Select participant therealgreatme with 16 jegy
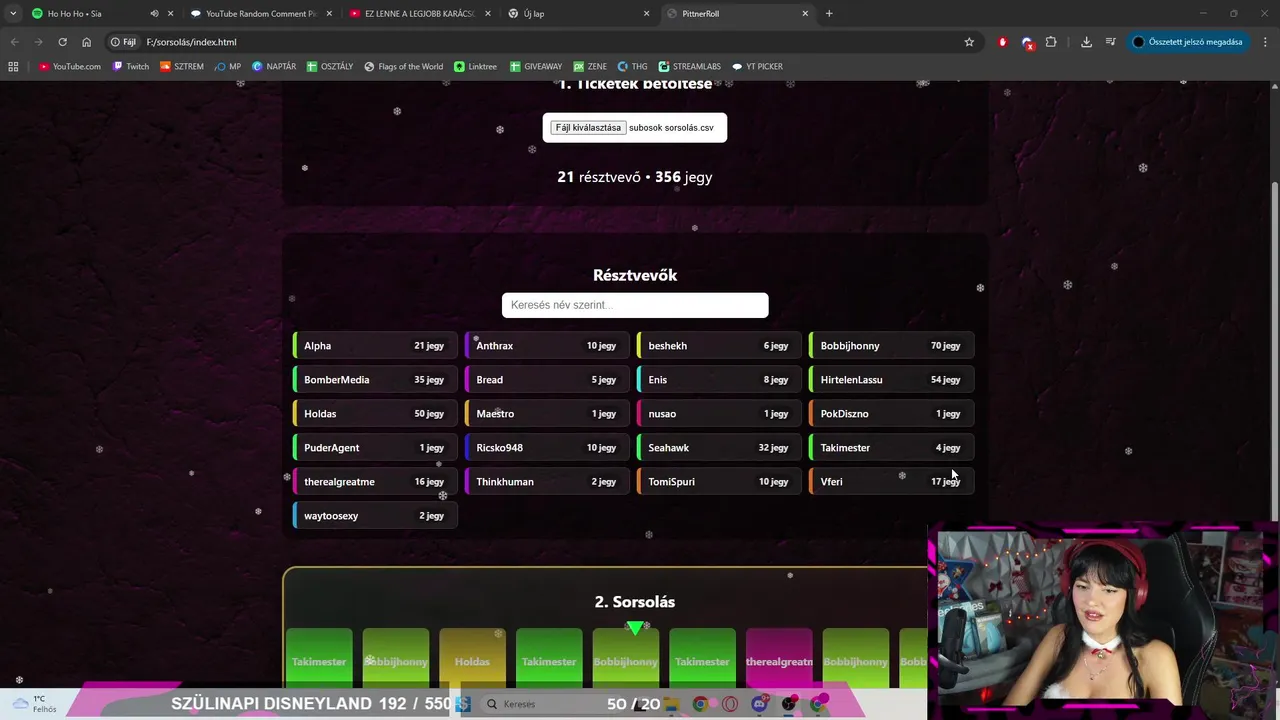Image resolution: width=1280 pixels, height=720 pixels. pos(375,482)
